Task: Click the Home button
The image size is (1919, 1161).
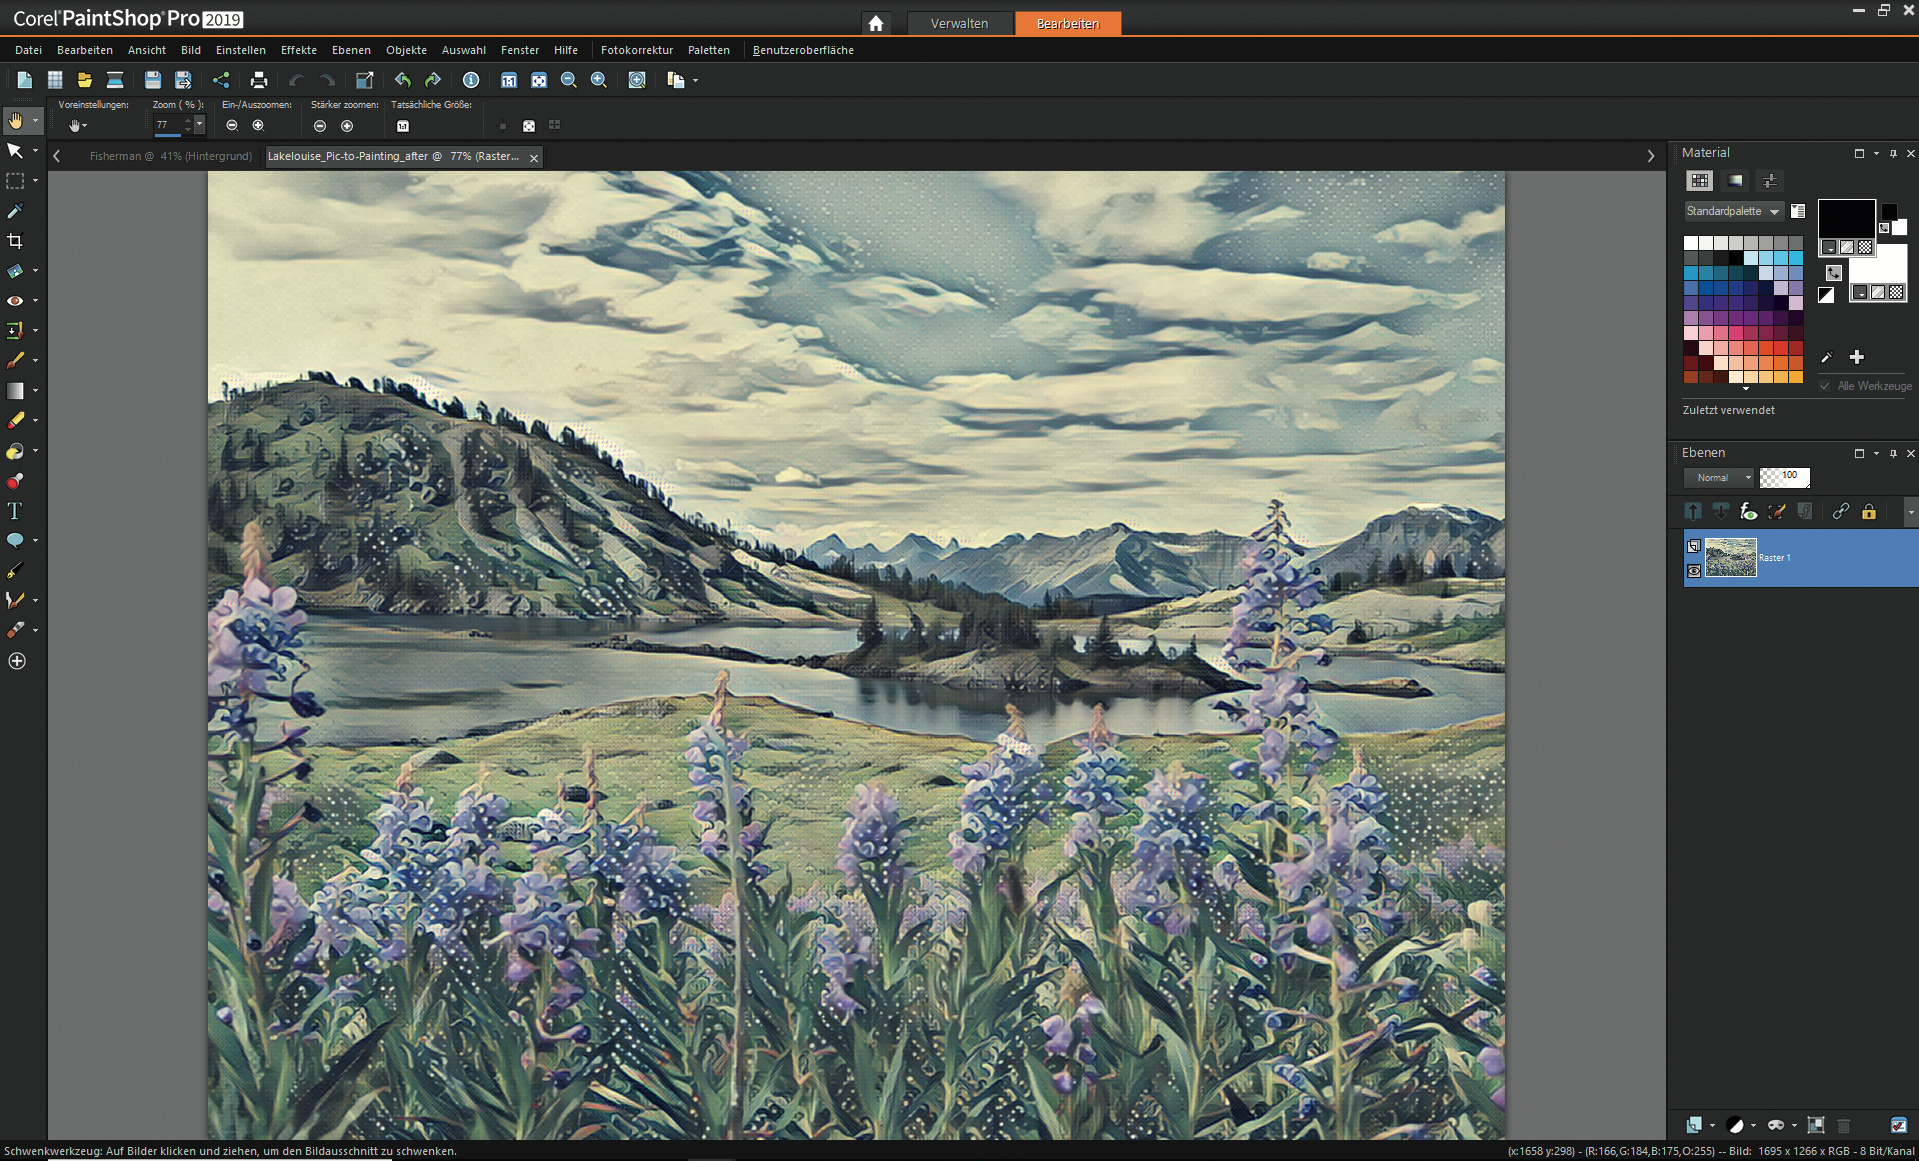Action: pyautogui.click(x=876, y=23)
